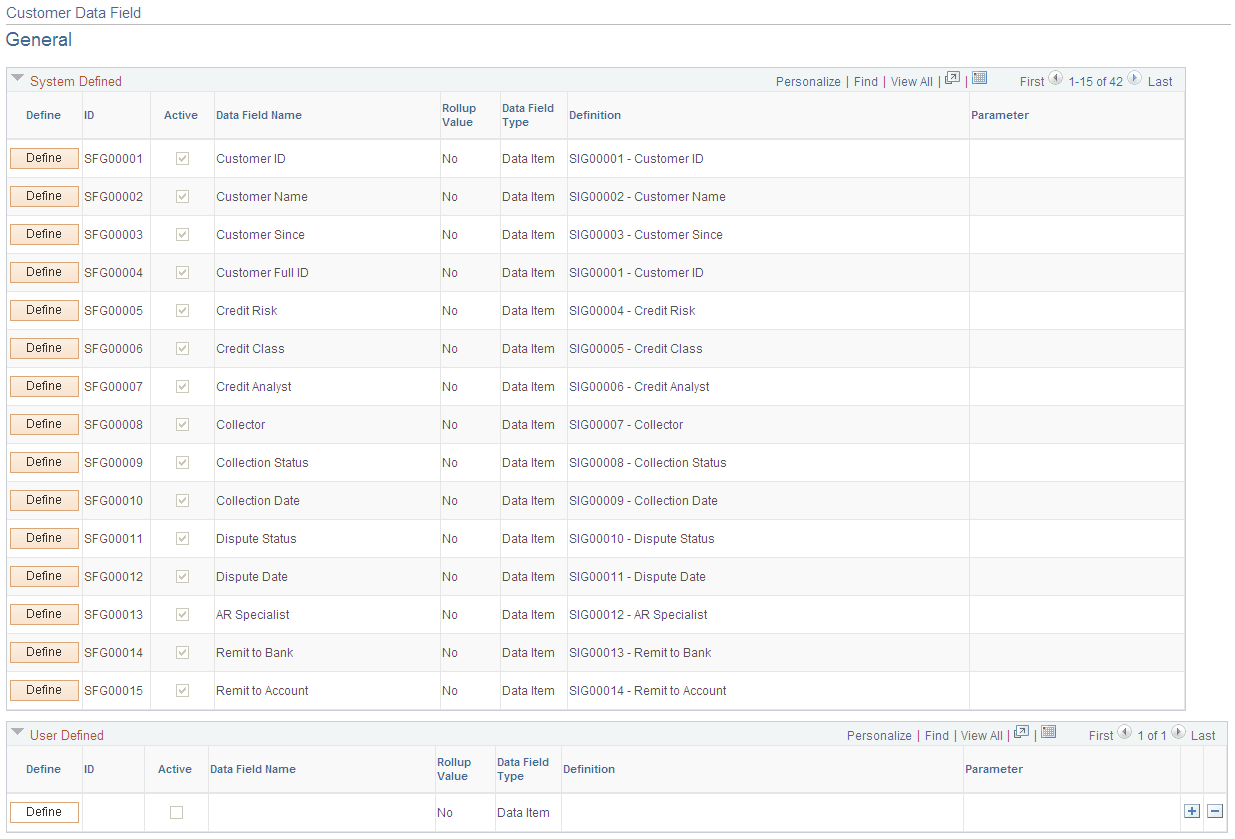
Task: Collapse the User Defined section
Action: tap(17, 731)
